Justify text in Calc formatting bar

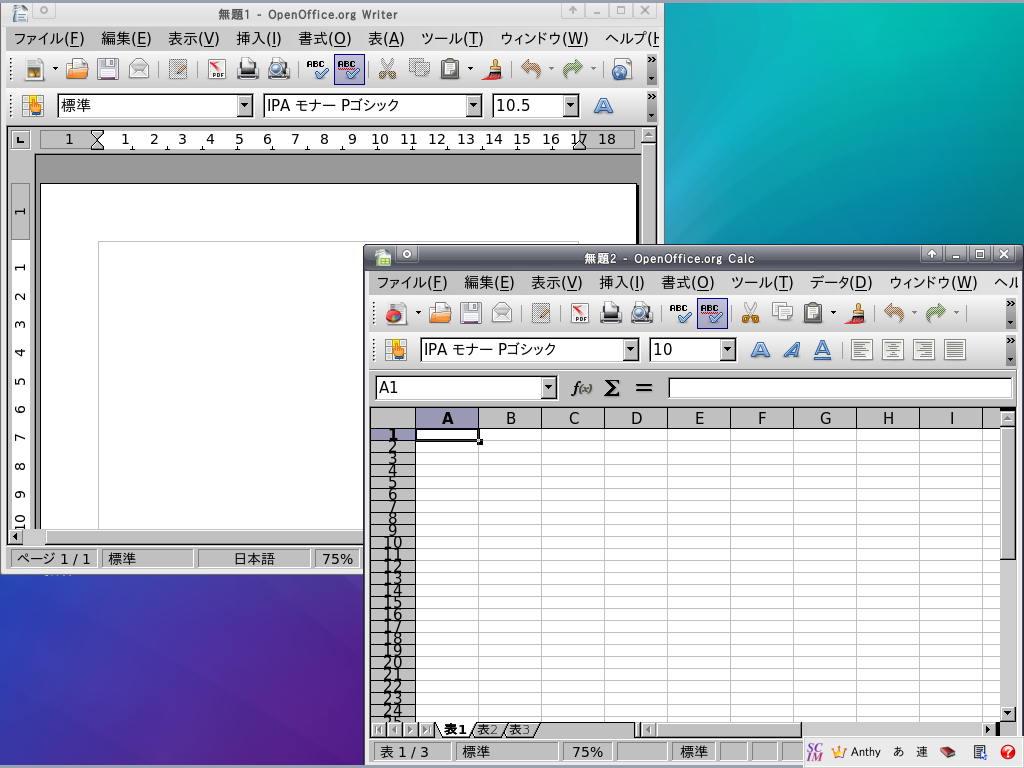[x=955, y=349]
